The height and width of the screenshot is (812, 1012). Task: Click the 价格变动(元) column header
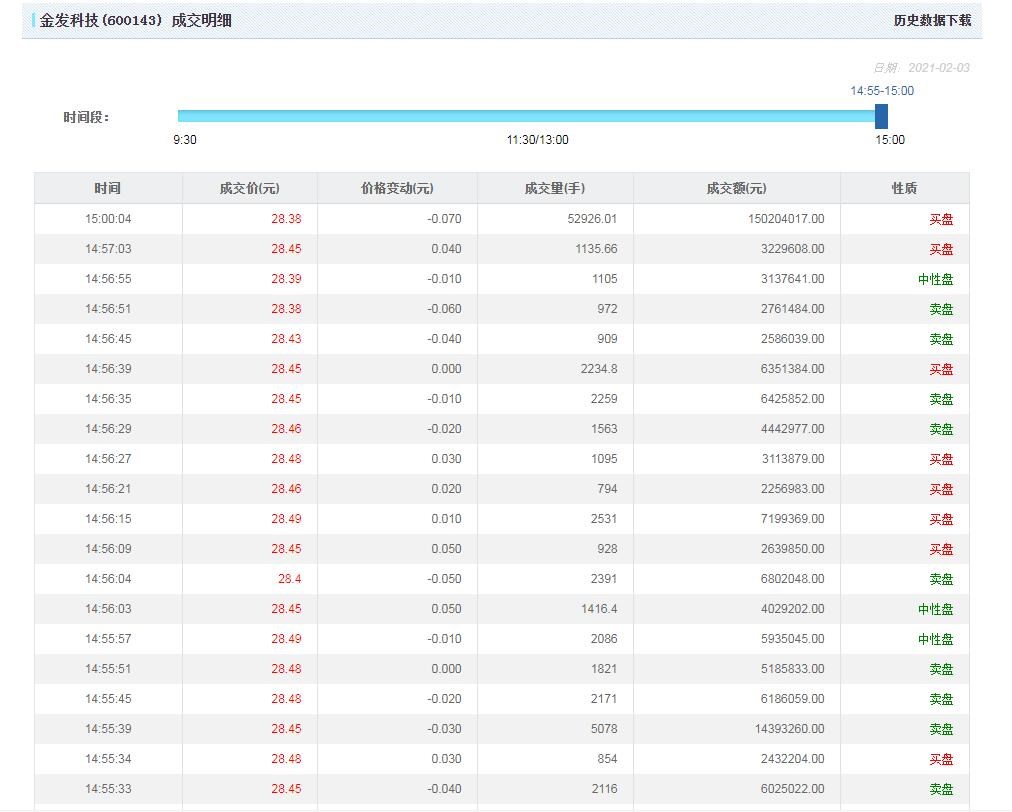point(397,188)
